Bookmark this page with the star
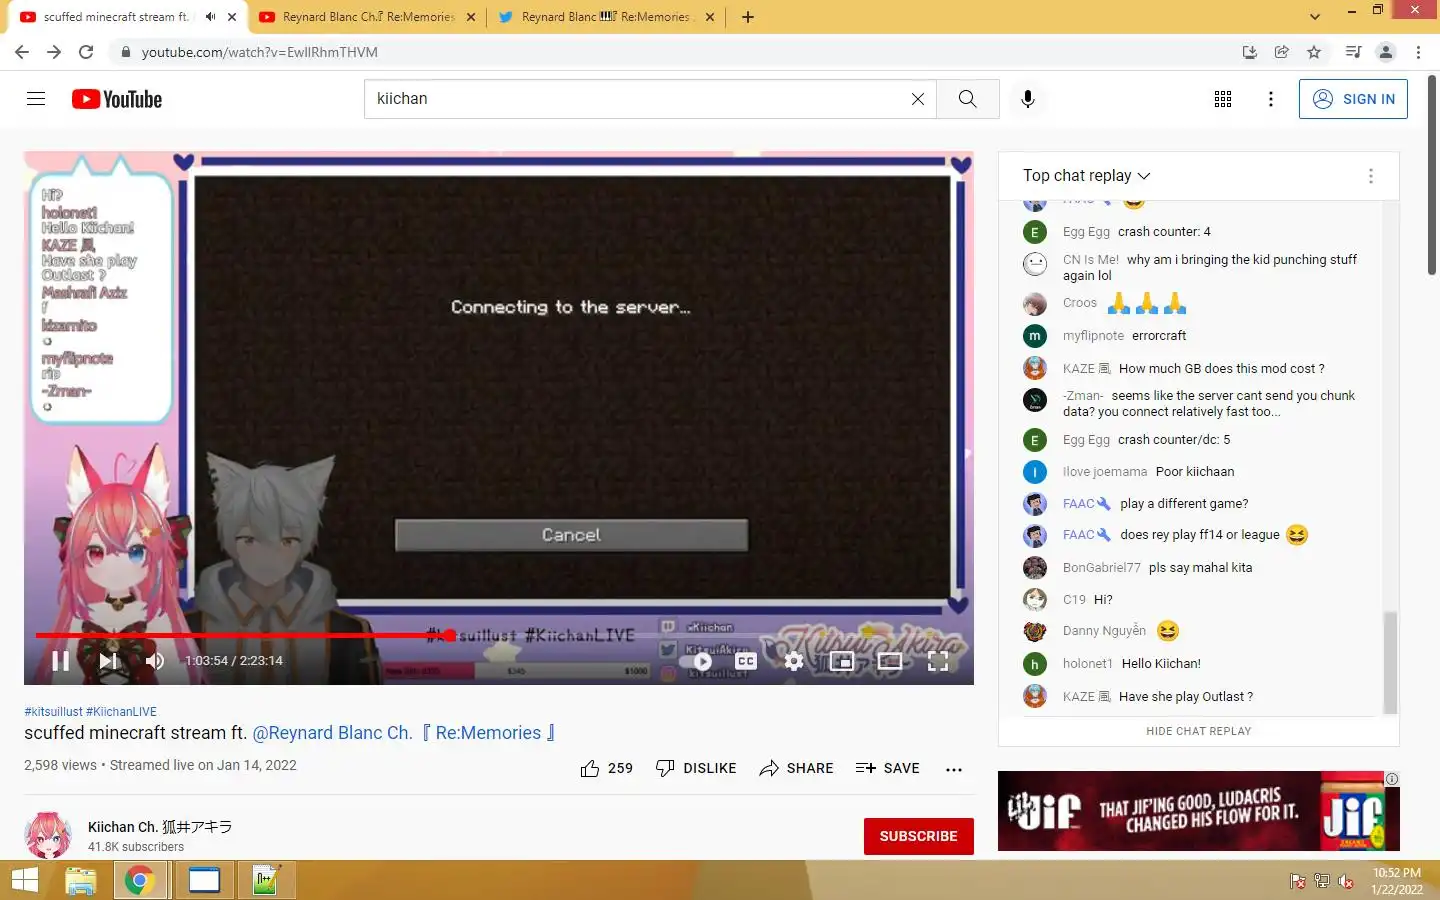This screenshot has width=1440, height=900. (x=1314, y=52)
